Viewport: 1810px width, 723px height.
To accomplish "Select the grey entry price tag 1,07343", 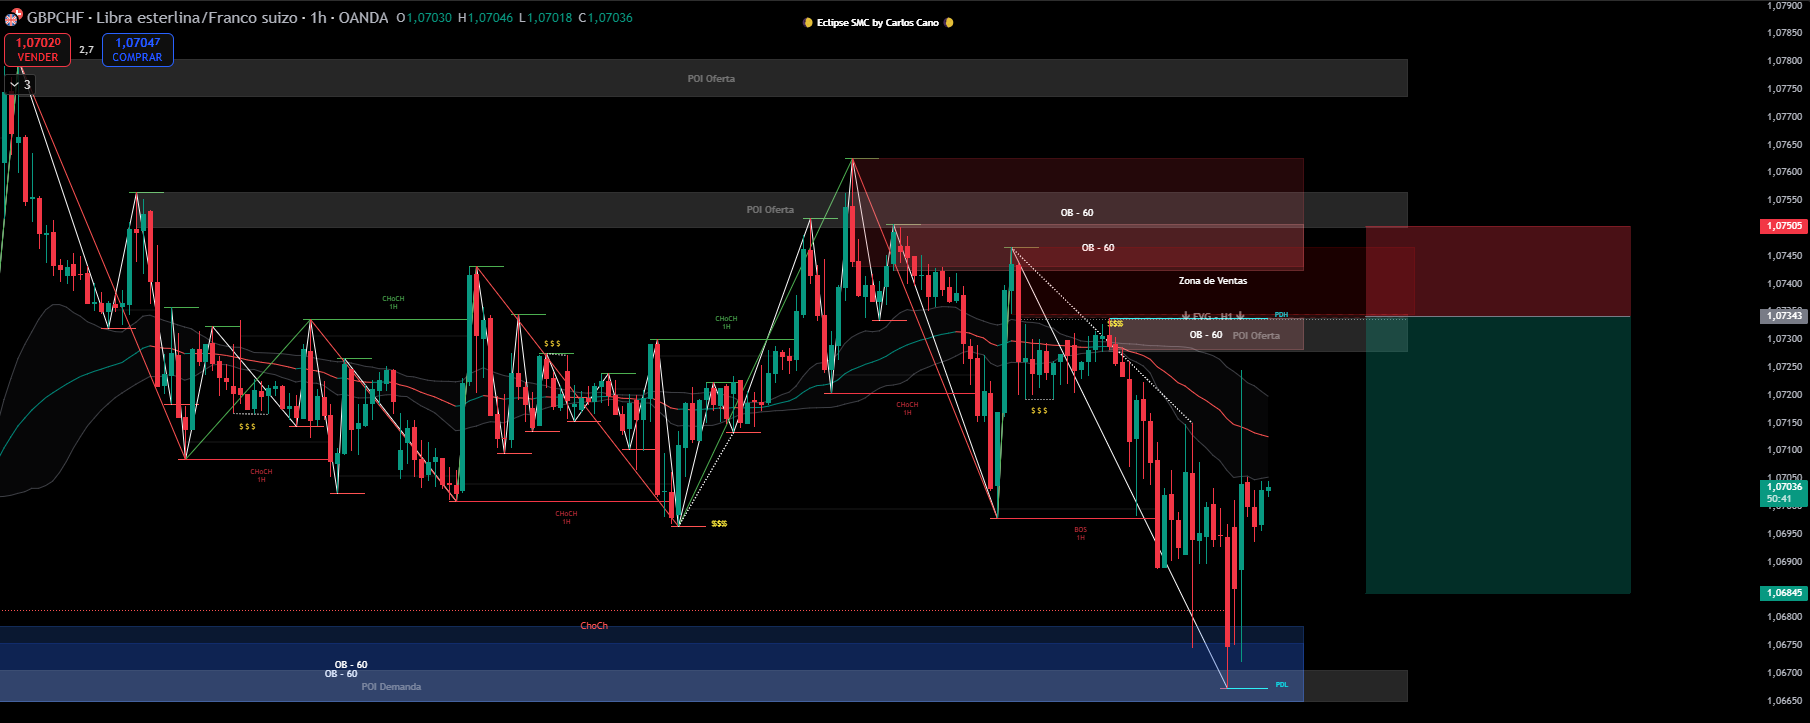I will (1783, 316).
